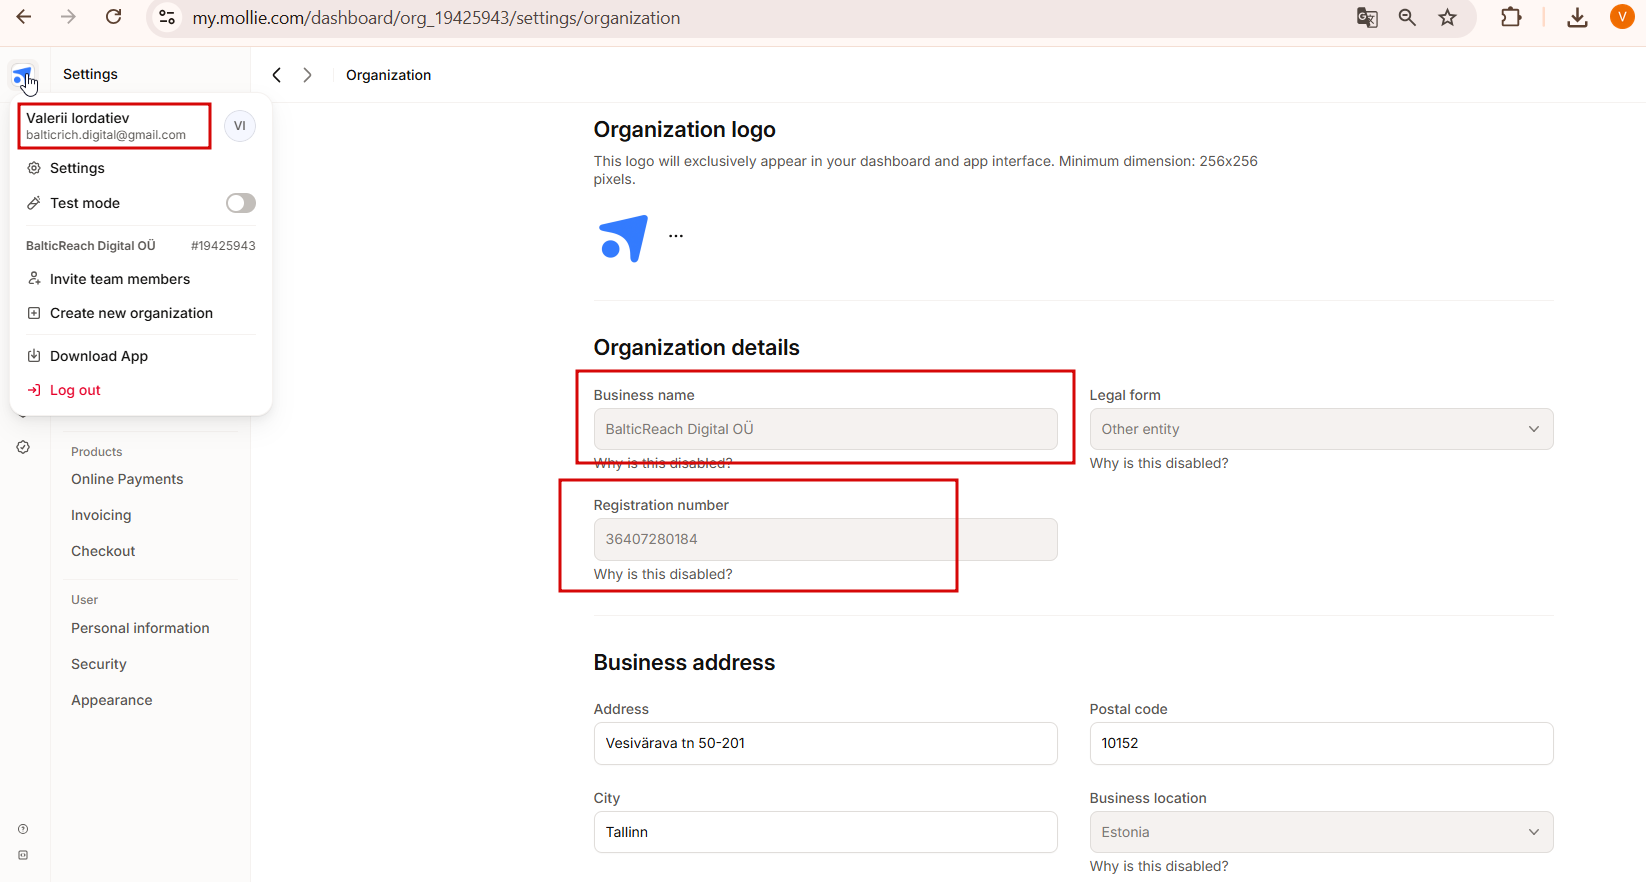The image size is (1646, 882).
Task: Go to Personal information settings
Action: pos(140,628)
